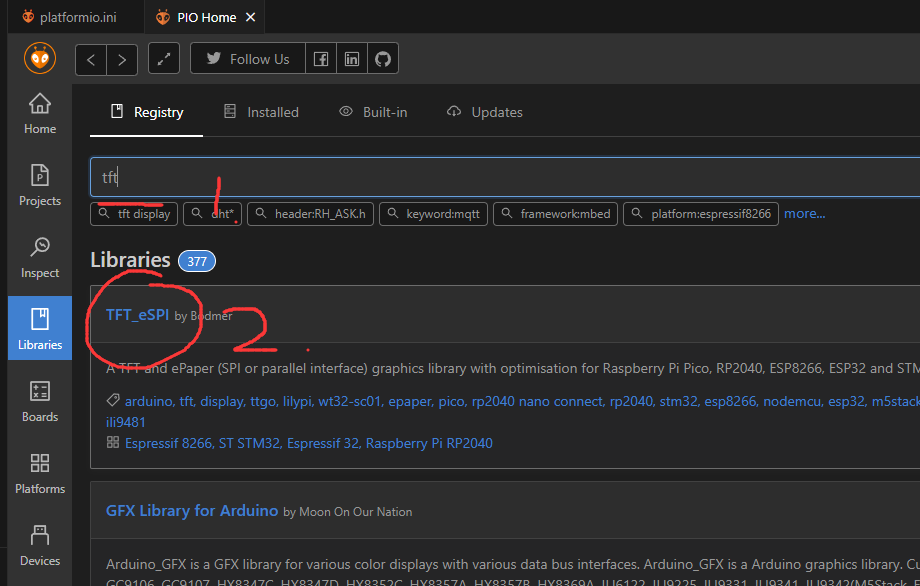The height and width of the screenshot is (586, 920).
Task: Open the GFX Library for Arduino
Action: tap(192, 511)
